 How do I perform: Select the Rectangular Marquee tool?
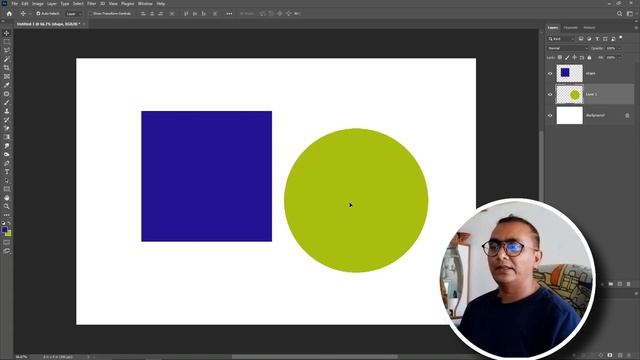tap(7, 42)
